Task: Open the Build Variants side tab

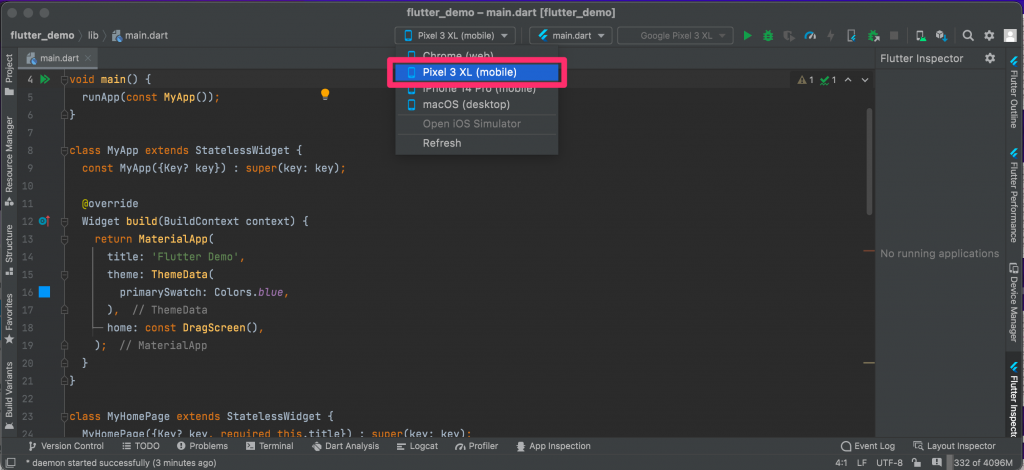Action: tap(9, 396)
